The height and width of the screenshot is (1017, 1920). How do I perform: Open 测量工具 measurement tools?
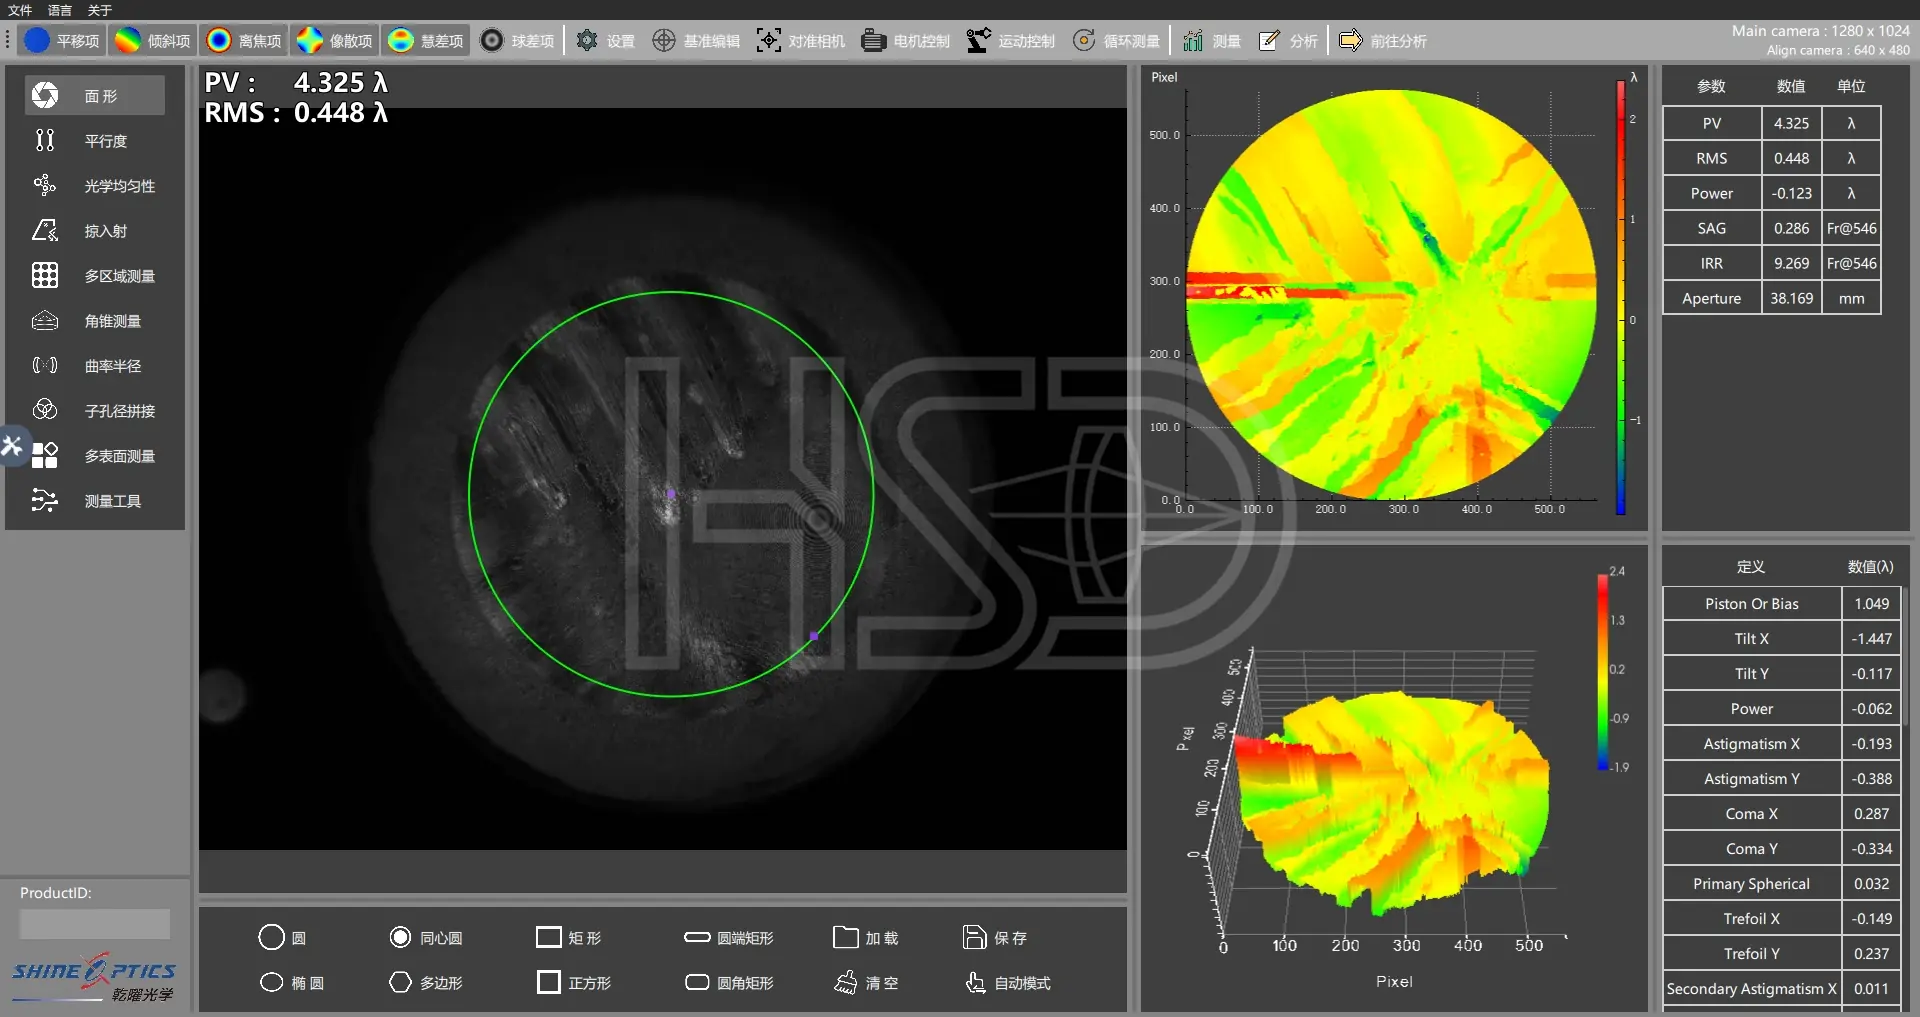(x=95, y=501)
